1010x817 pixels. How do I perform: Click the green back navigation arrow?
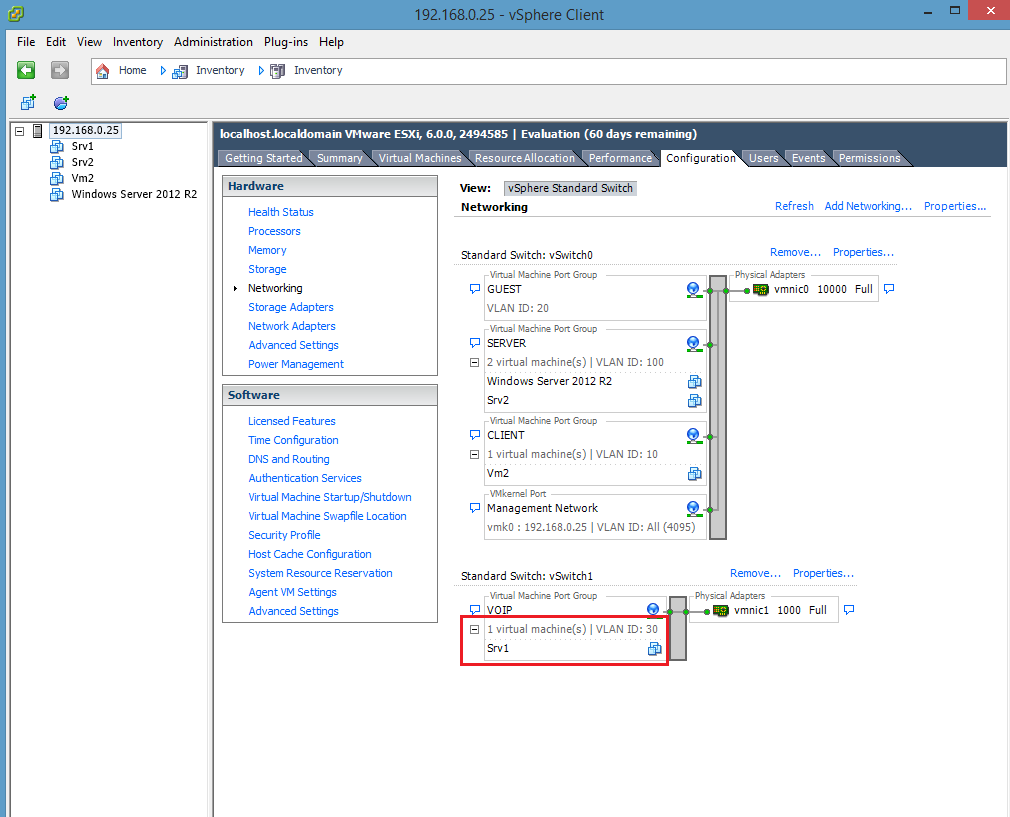coord(26,70)
